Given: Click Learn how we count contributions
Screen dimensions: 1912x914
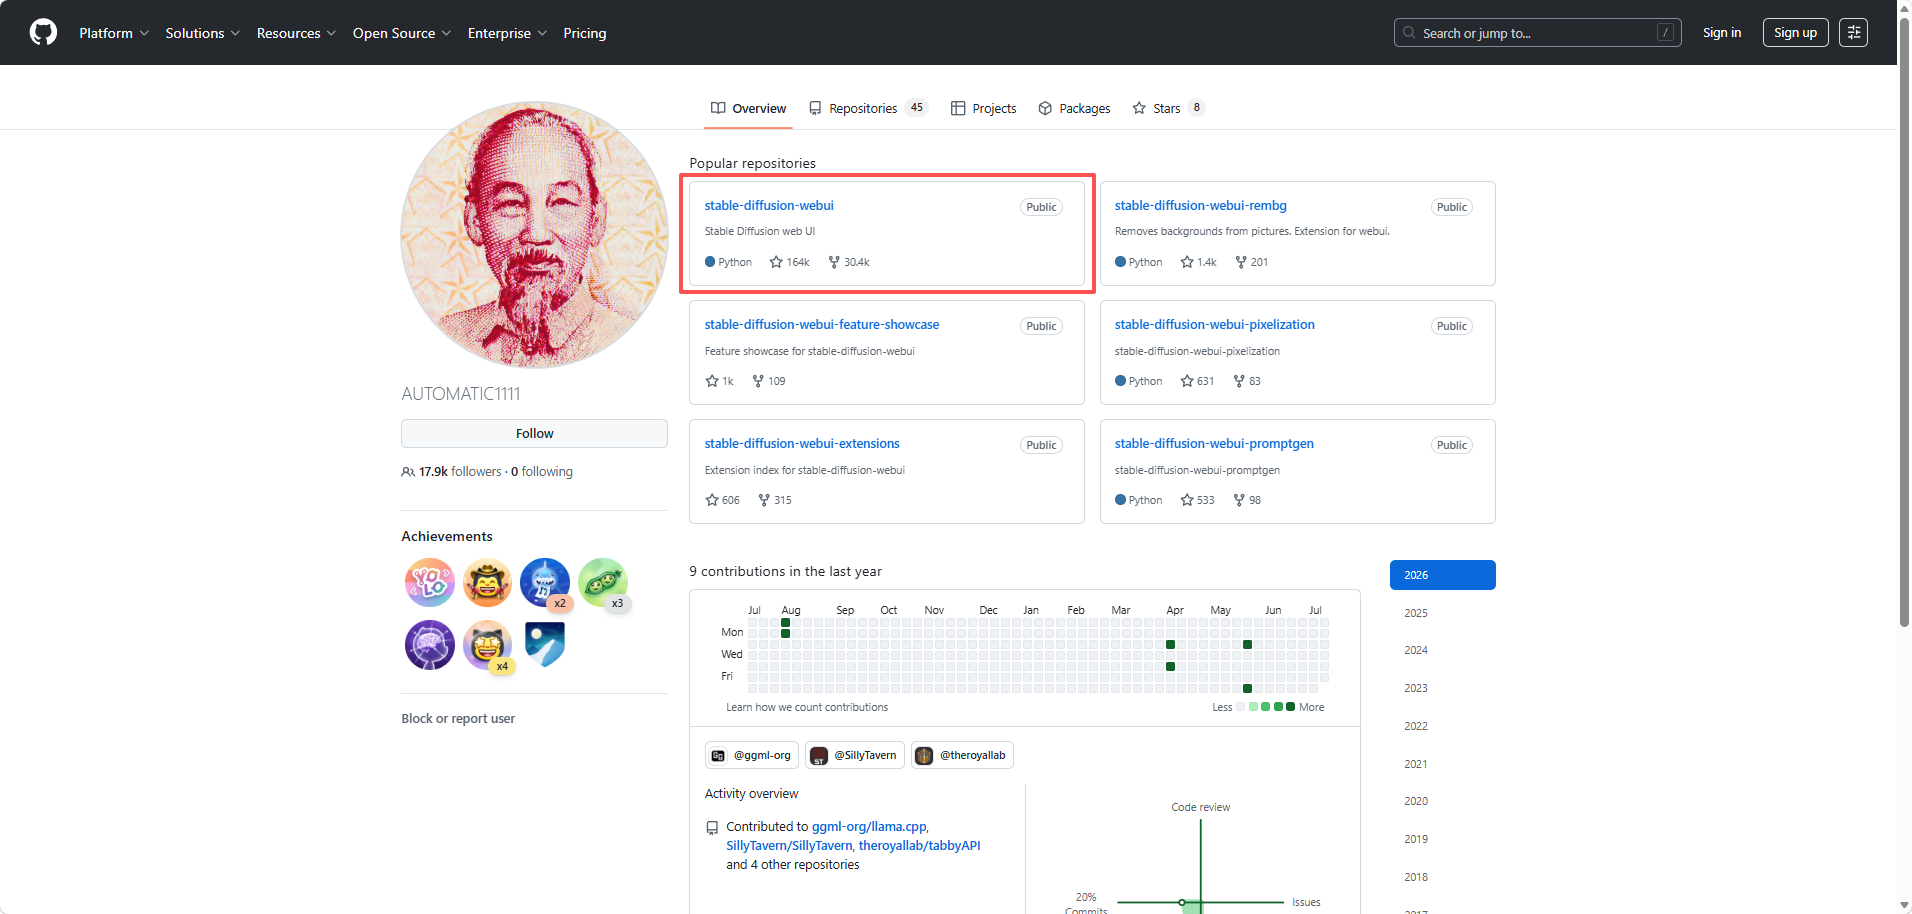Looking at the screenshot, I should (807, 707).
